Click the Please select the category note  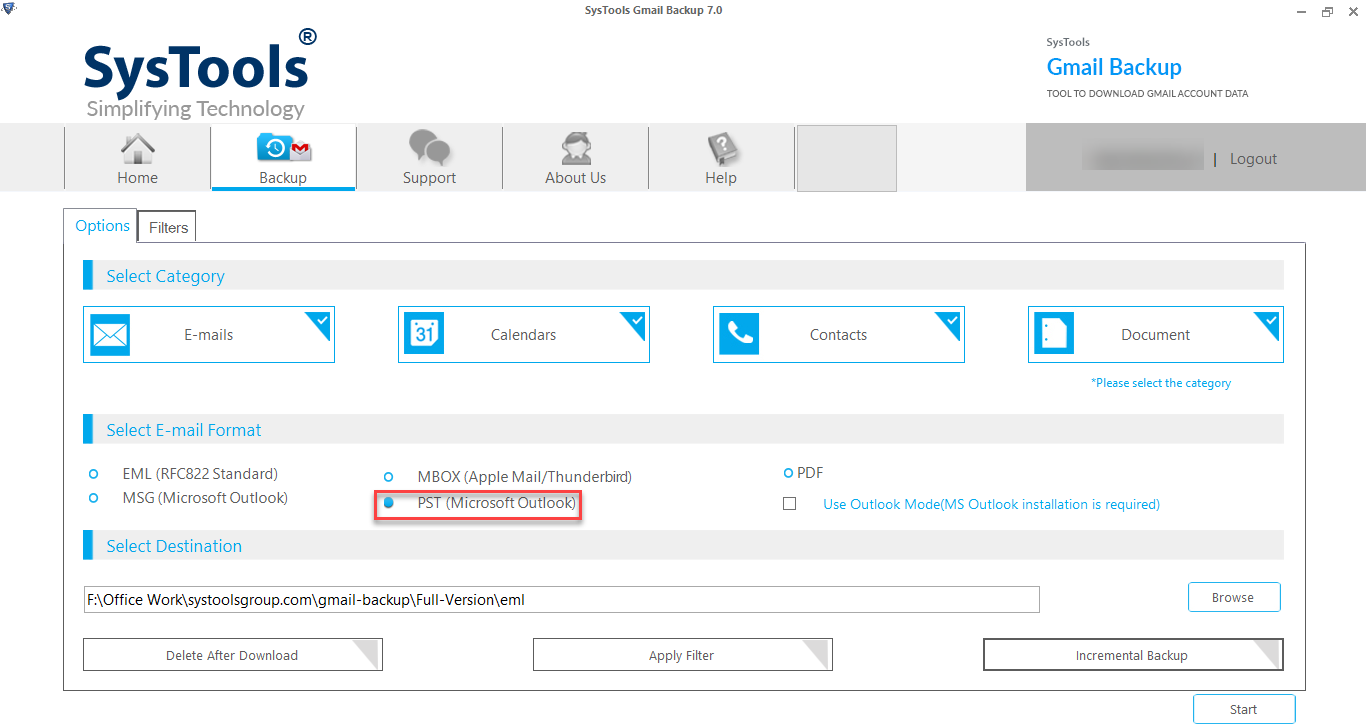coord(1161,383)
